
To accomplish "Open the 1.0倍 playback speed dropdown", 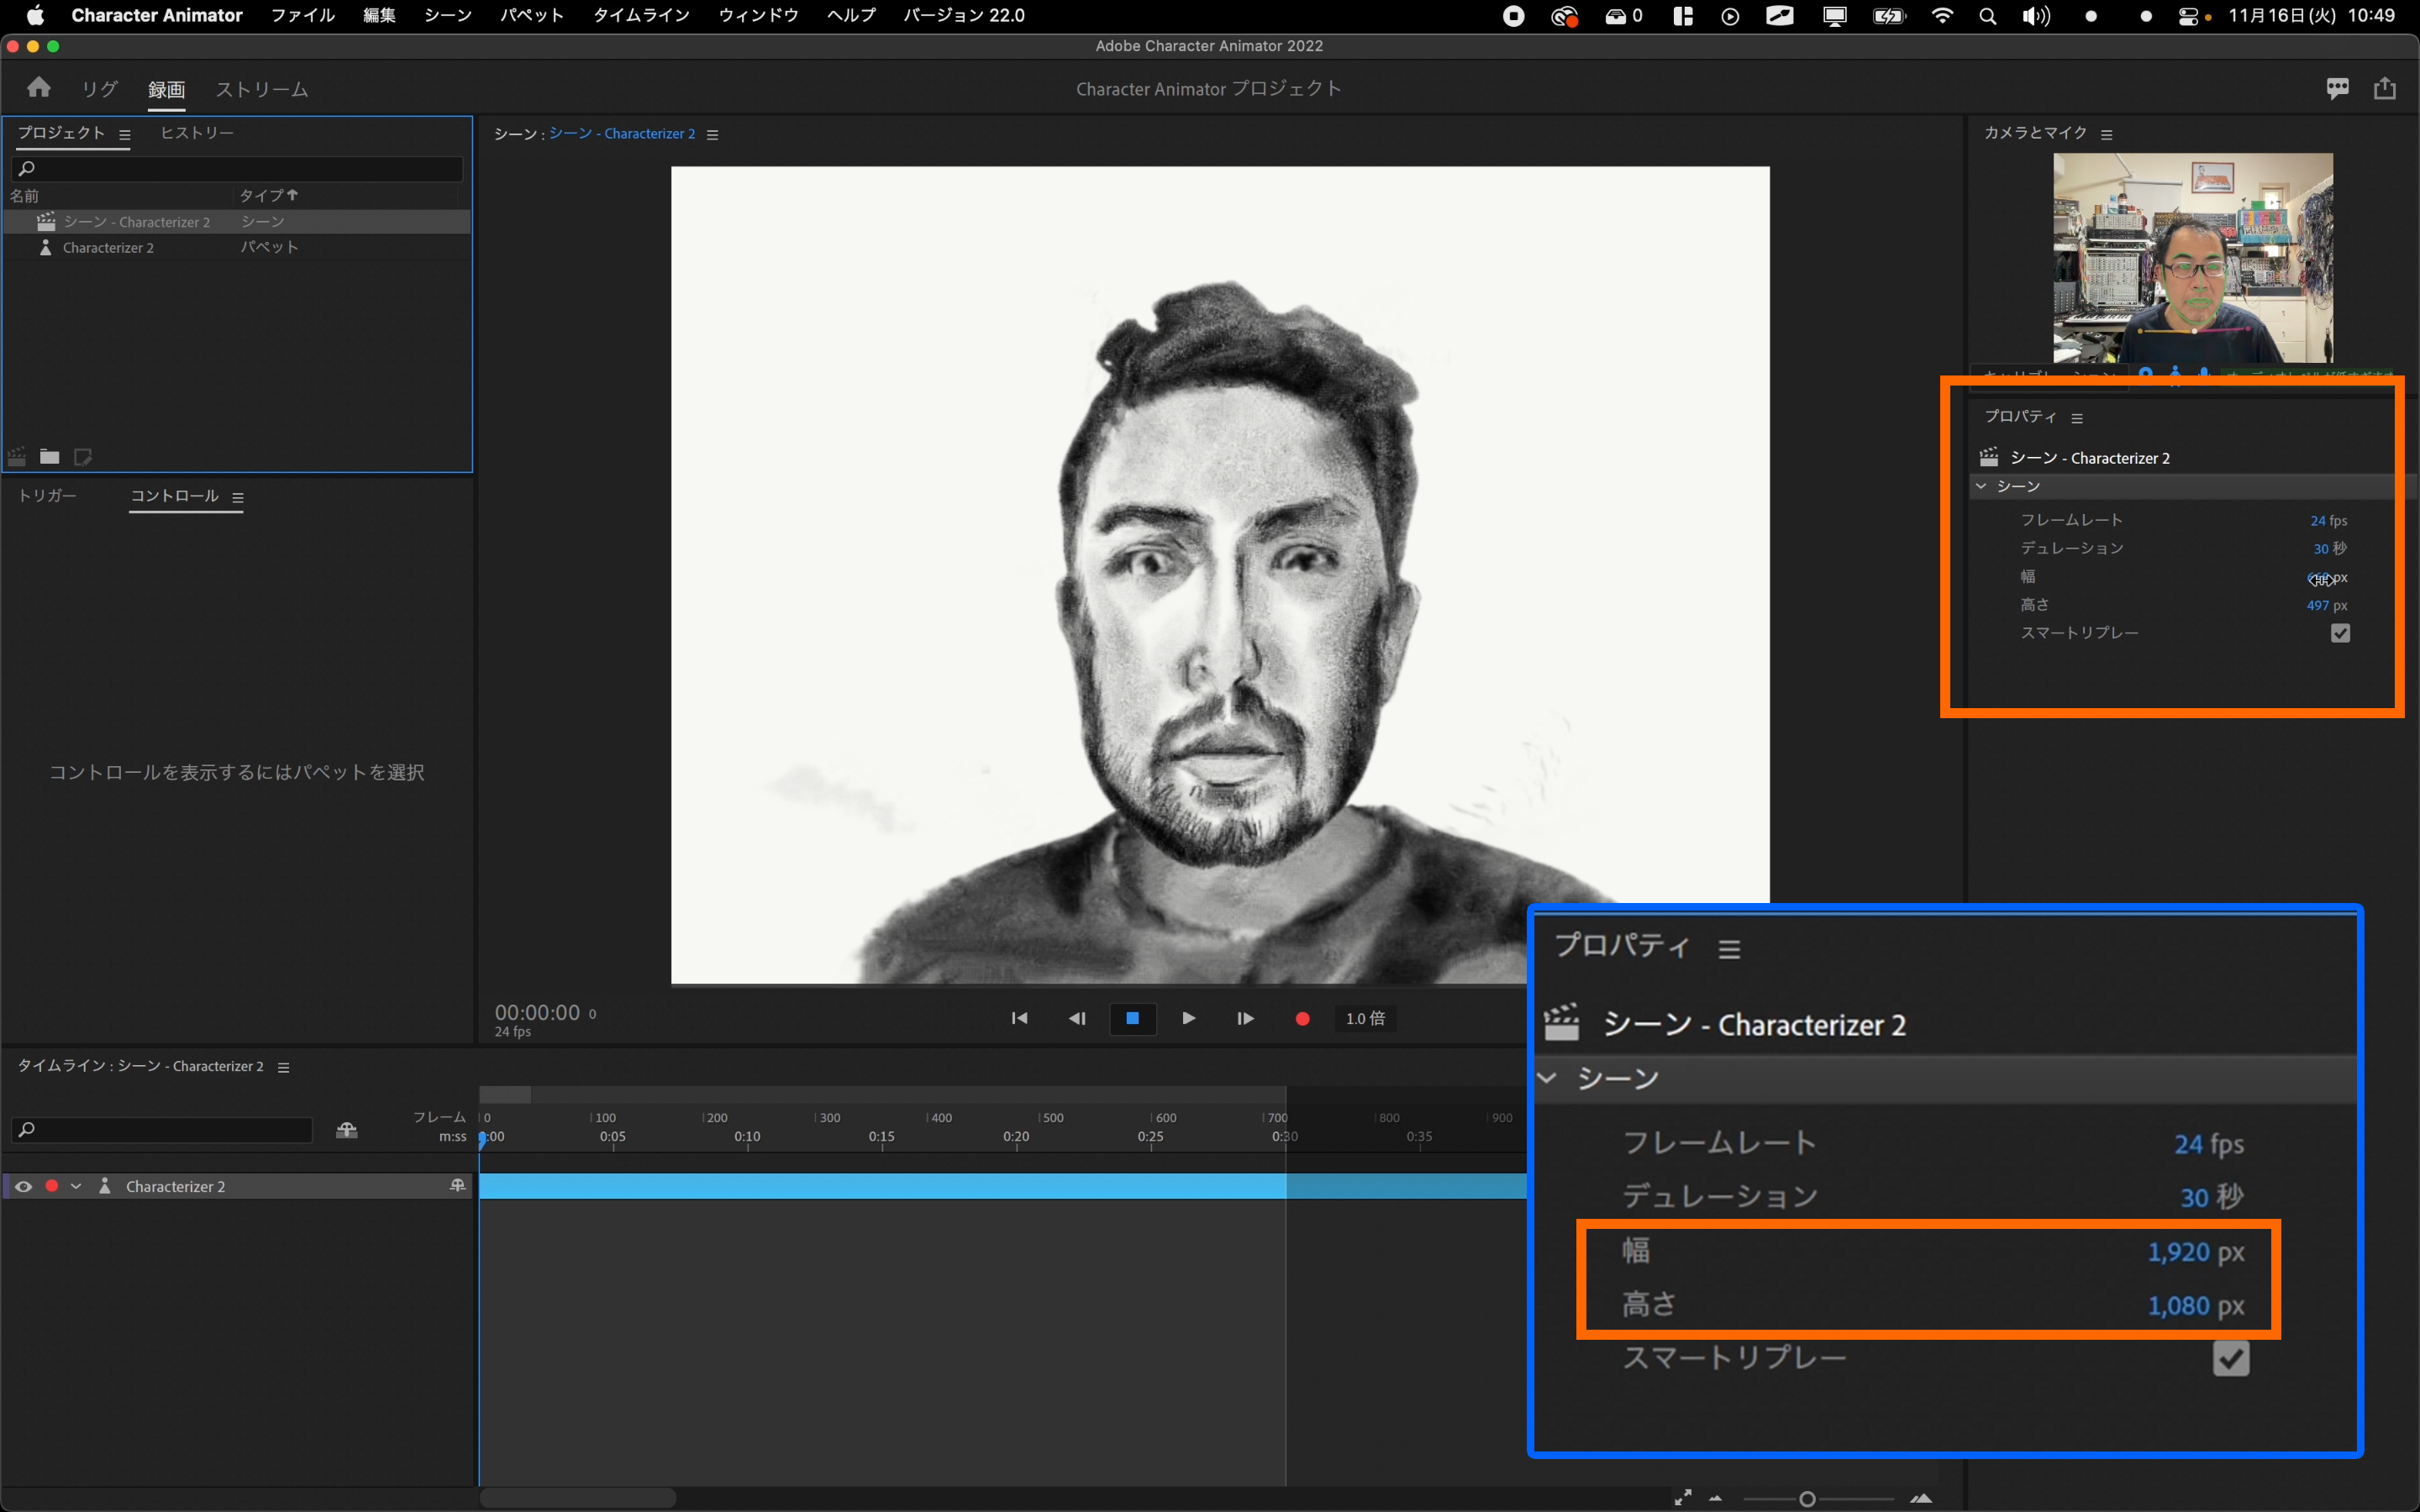I will (x=1365, y=1018).
